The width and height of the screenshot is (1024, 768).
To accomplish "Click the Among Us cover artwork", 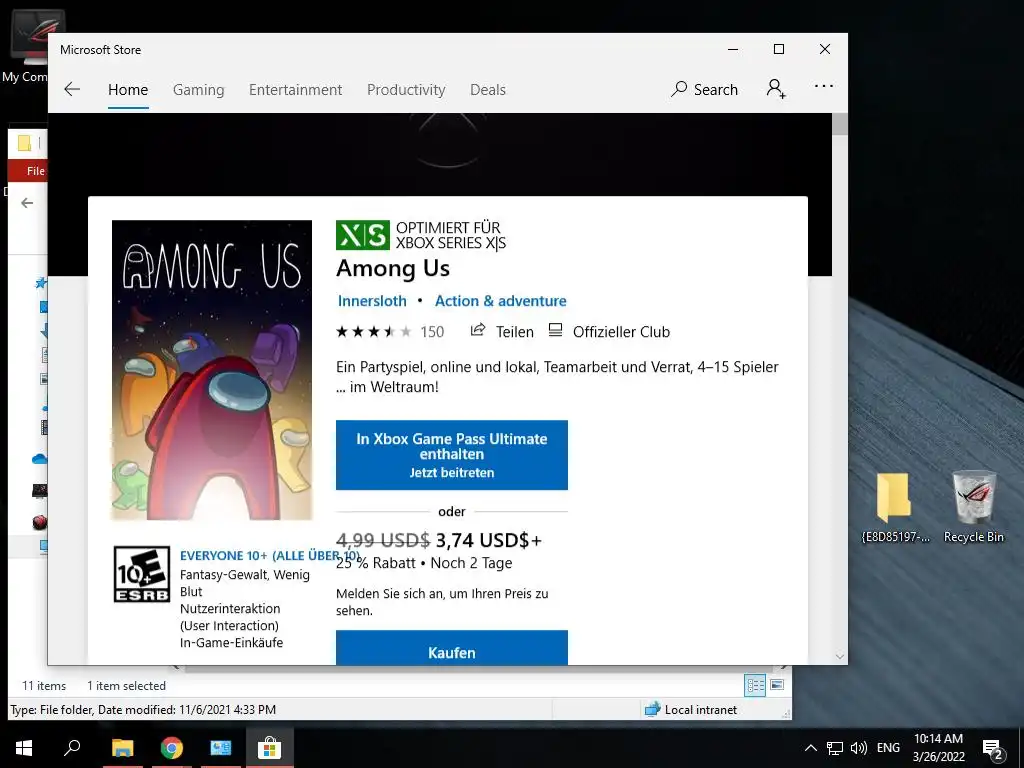I will tap(212, 370).
